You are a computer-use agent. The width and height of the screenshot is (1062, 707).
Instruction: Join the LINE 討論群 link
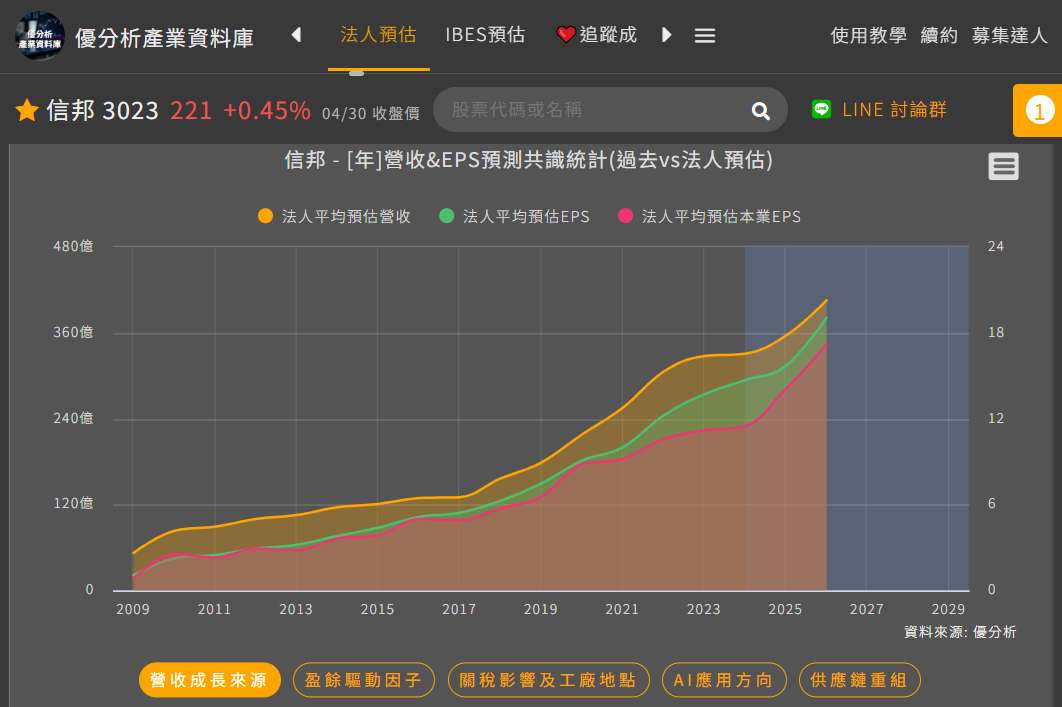pyautogui.click(x=894, y=110)
